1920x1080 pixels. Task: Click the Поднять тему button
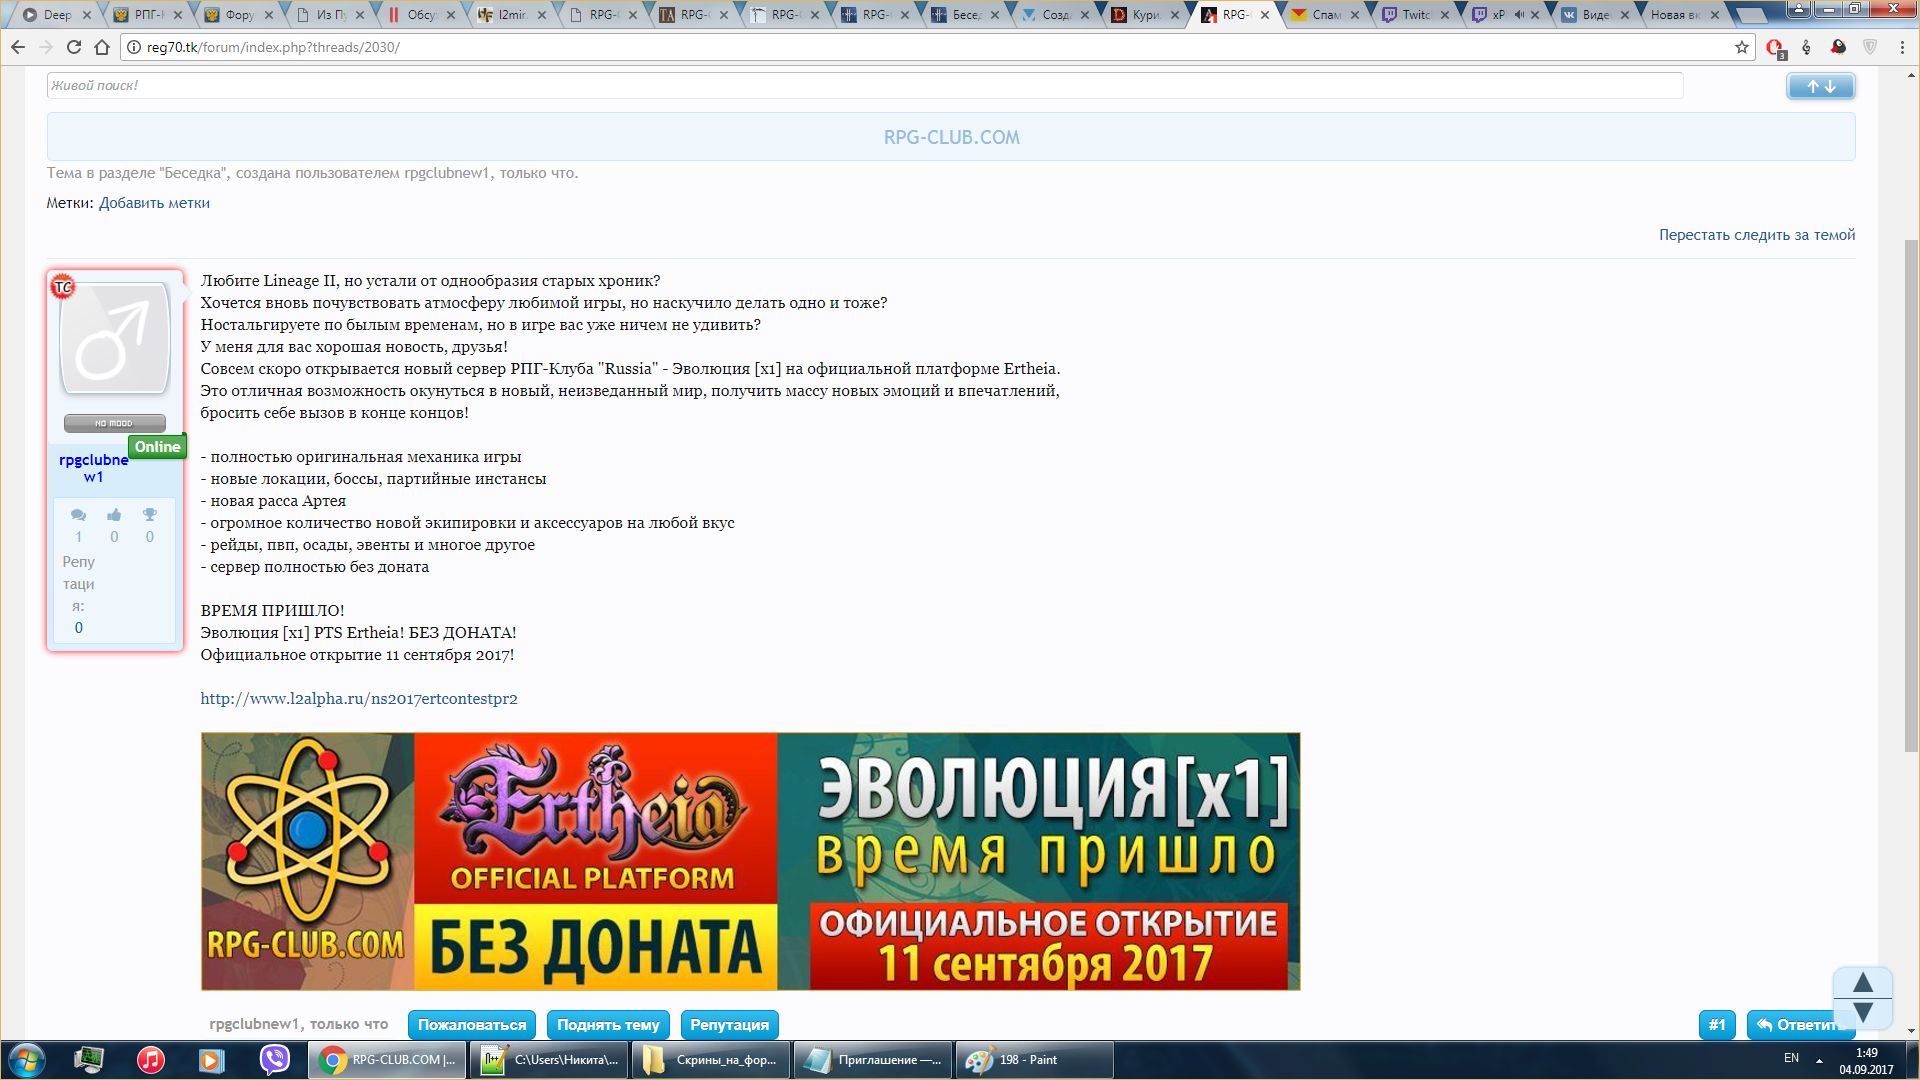tap(608, 1025)
